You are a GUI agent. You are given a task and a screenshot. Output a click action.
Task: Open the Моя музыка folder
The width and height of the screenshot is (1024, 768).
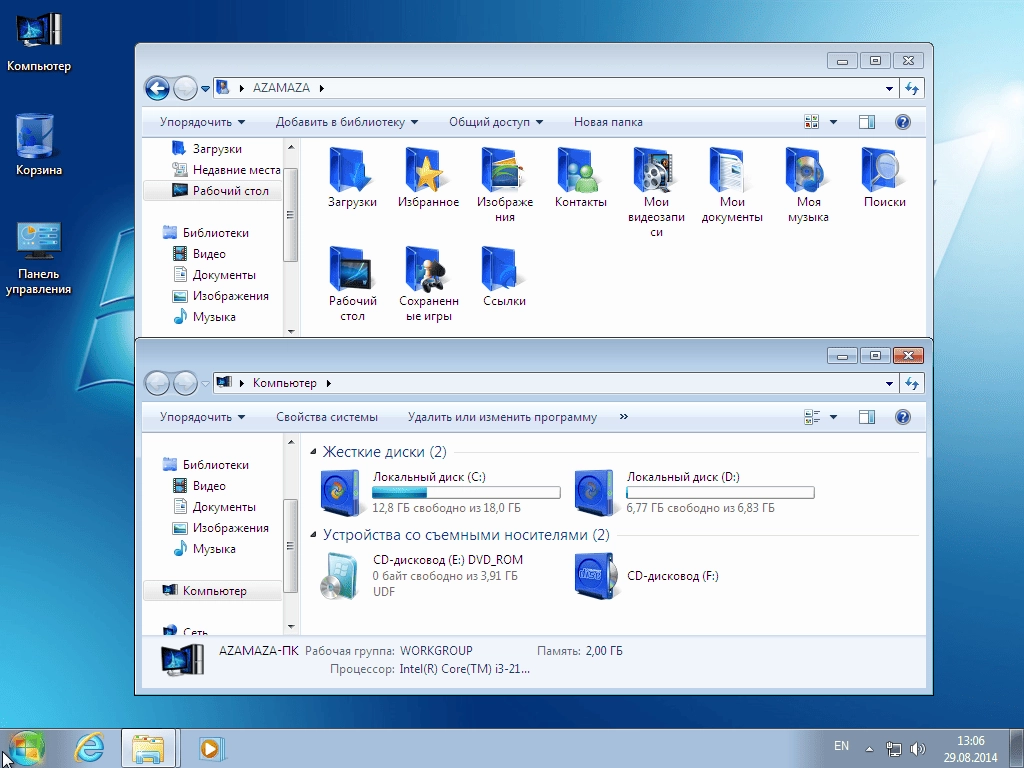coord(808,184)
